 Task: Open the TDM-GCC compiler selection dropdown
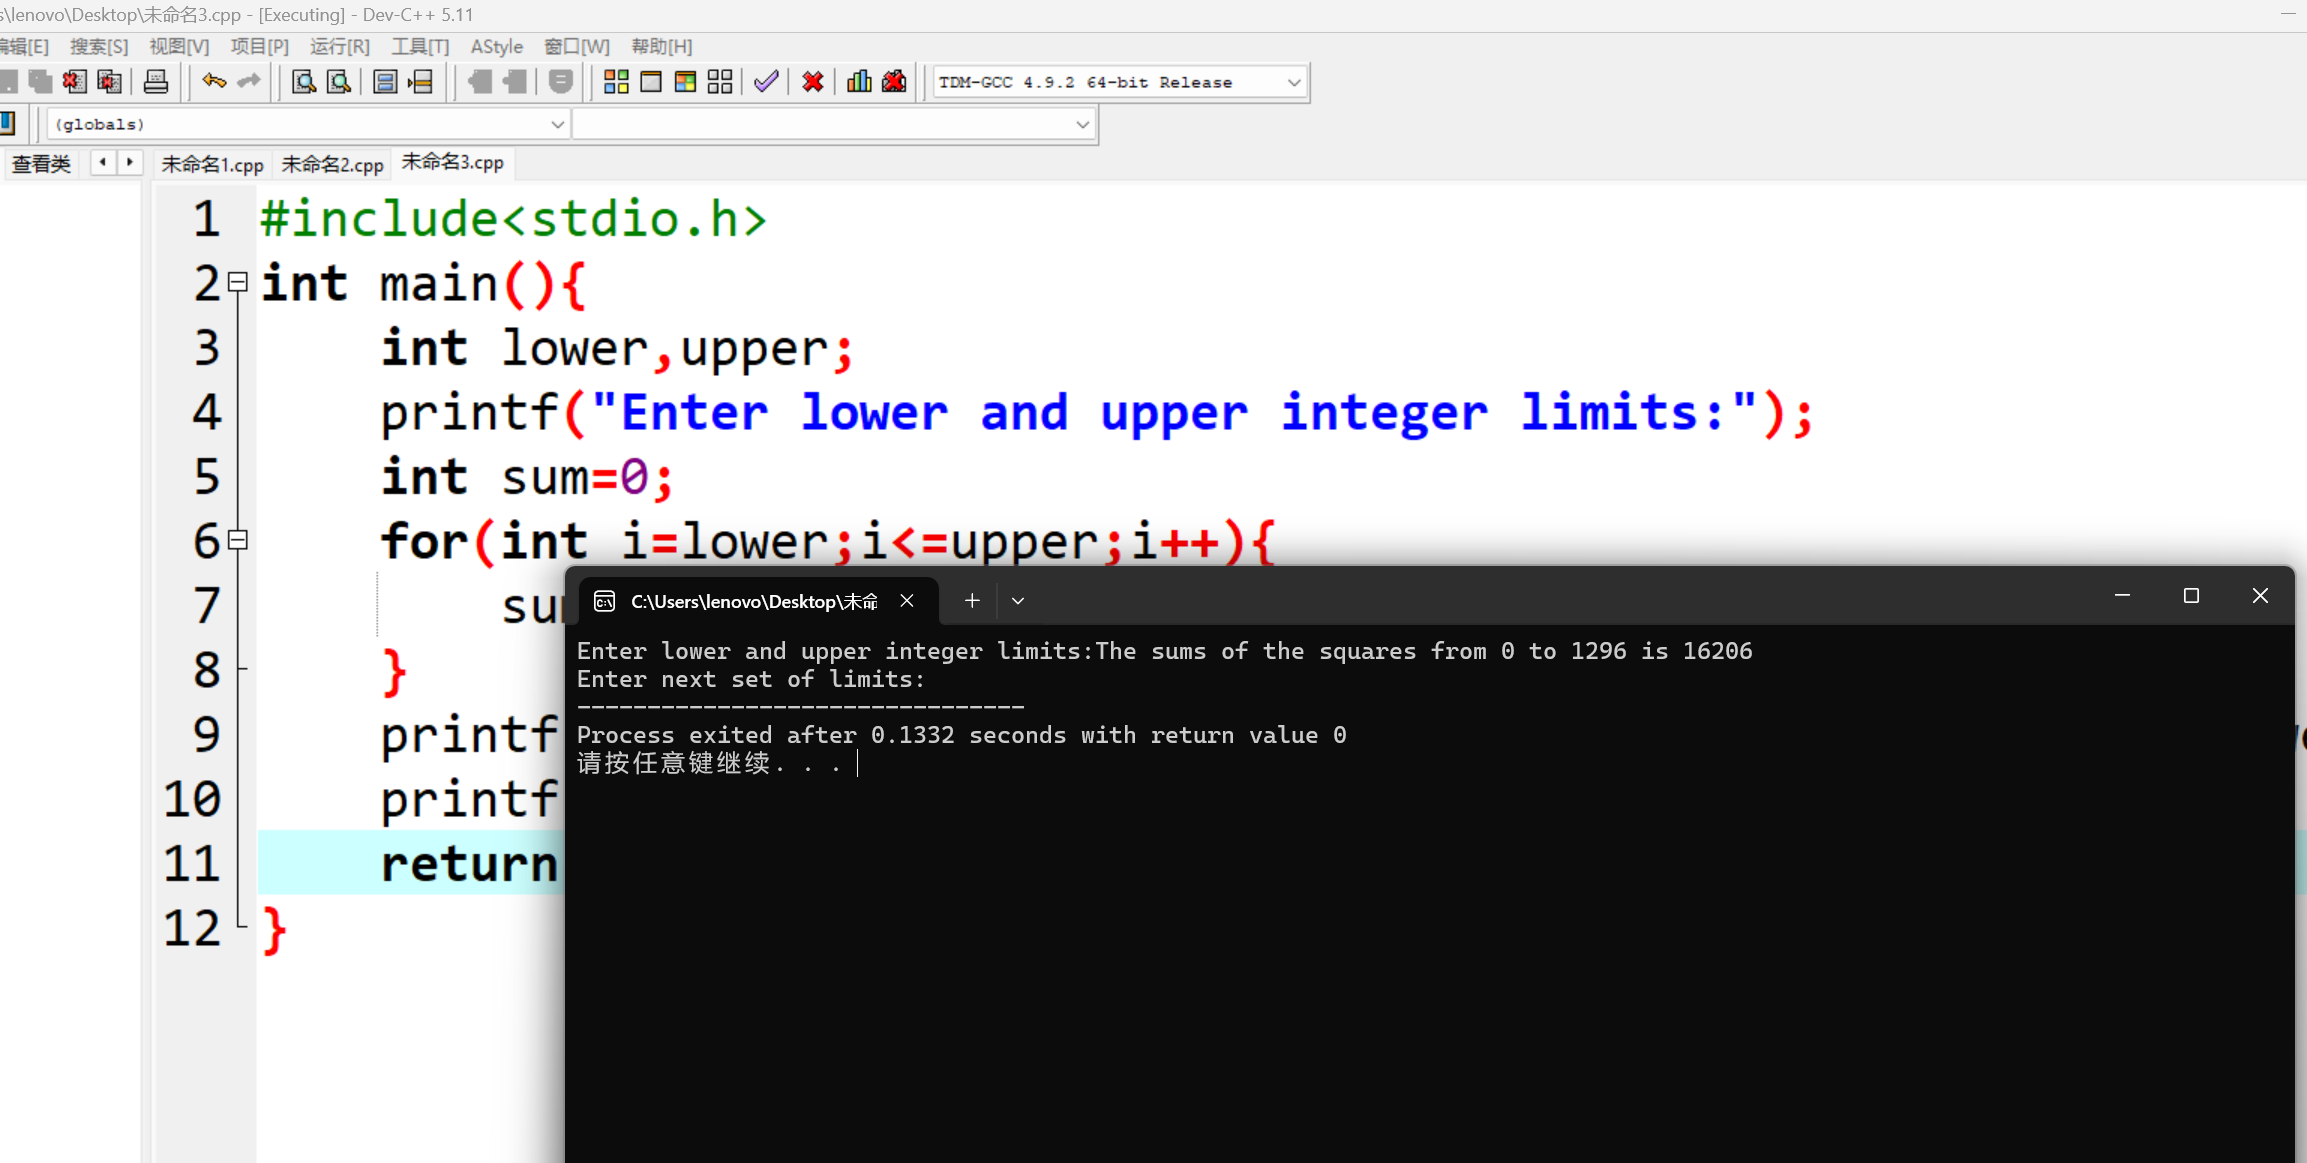tap(1293, 82)
